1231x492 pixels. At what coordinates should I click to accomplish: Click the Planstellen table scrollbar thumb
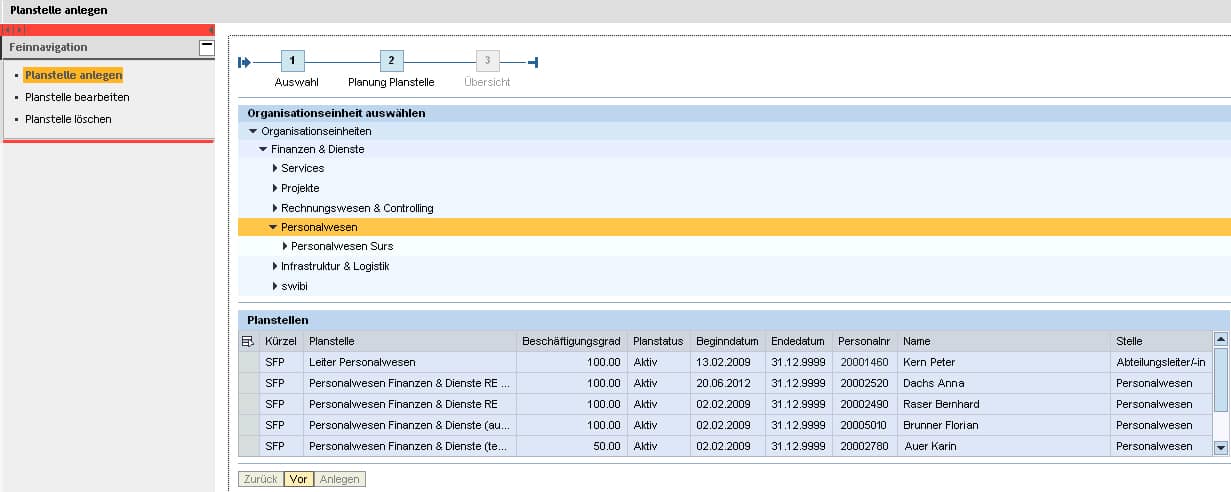(x=1221, y=380)
